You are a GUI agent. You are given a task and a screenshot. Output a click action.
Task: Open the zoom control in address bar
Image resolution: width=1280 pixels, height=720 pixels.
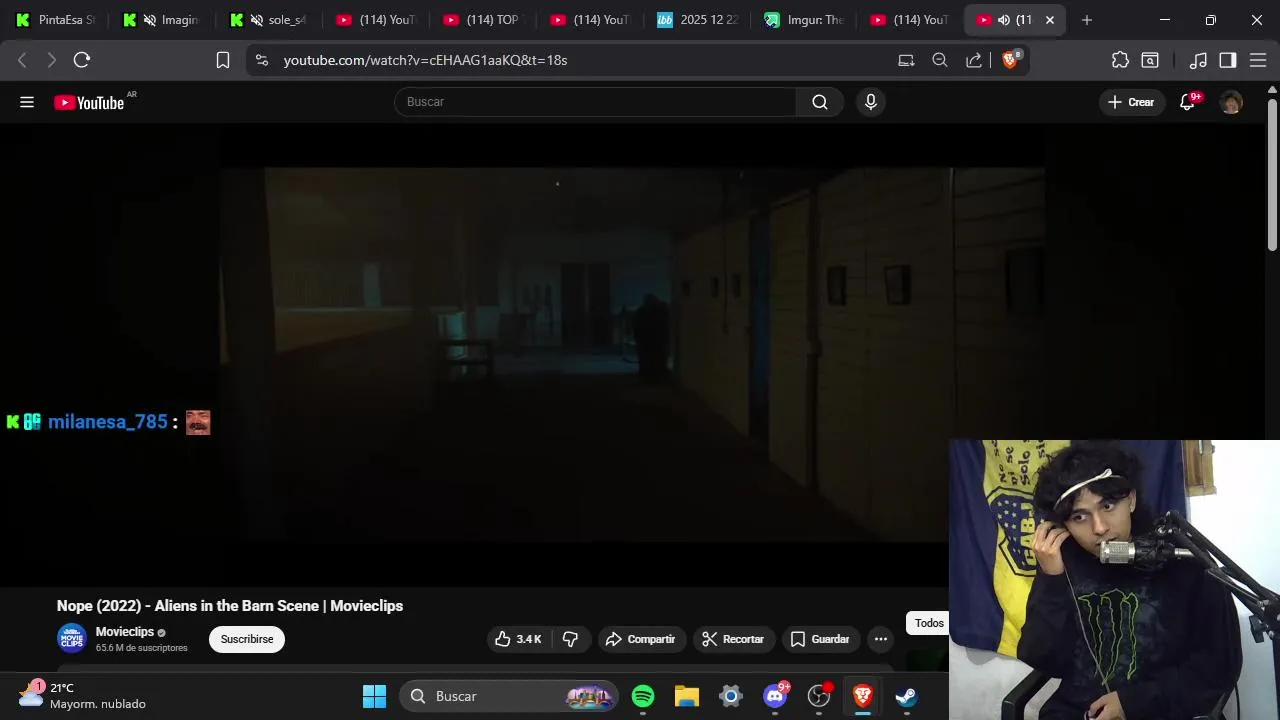point(940,60)
